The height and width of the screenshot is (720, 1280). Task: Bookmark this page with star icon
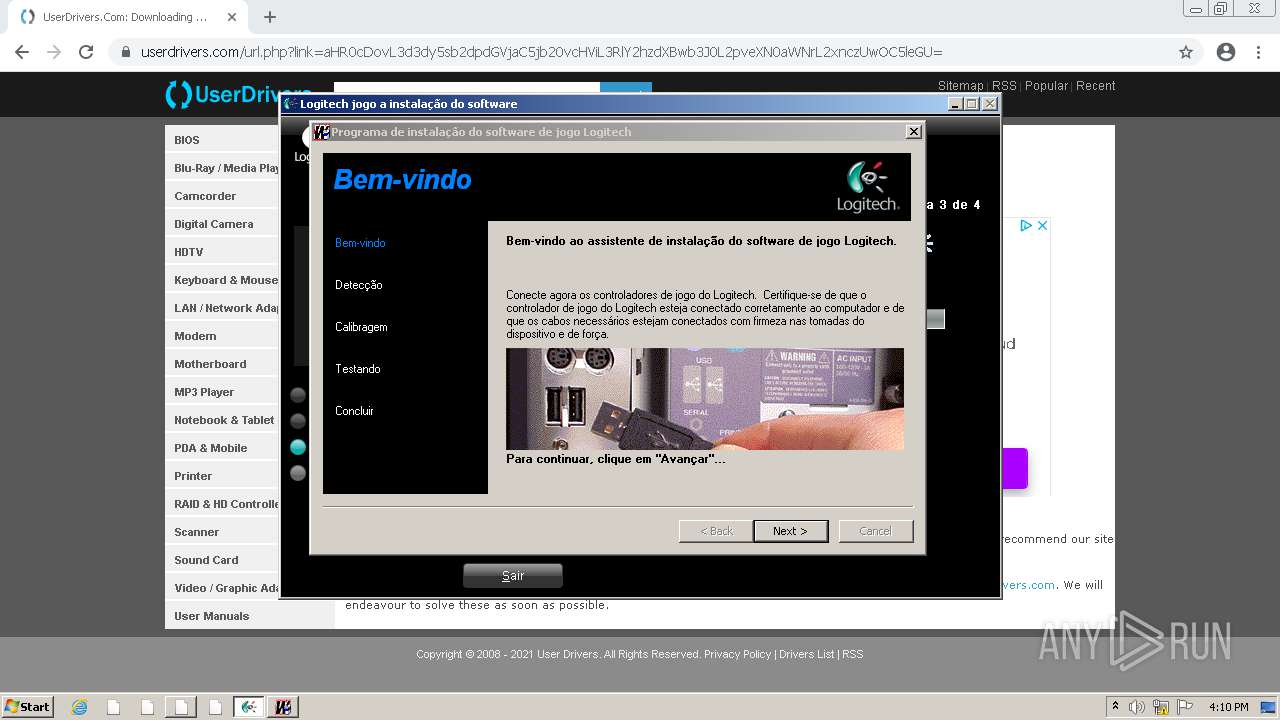[x=1186, y=52]
